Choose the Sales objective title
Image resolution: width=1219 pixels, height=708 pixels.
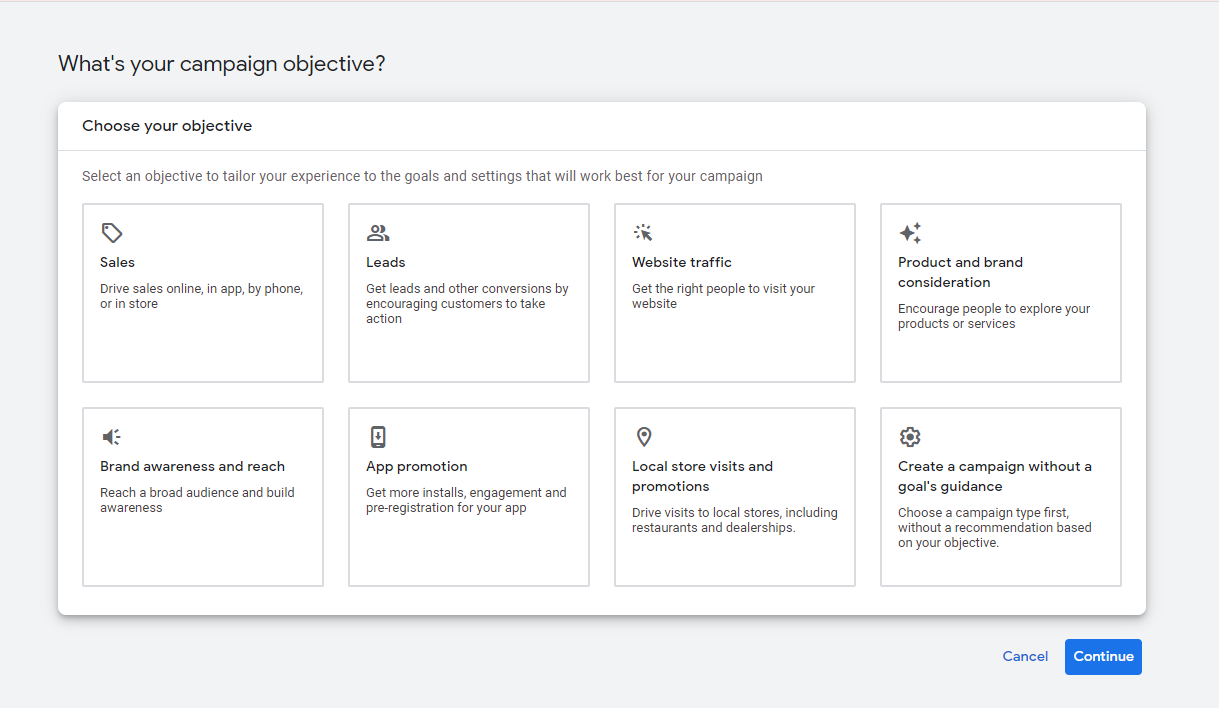pyautogui.click(x=117, y=262)
